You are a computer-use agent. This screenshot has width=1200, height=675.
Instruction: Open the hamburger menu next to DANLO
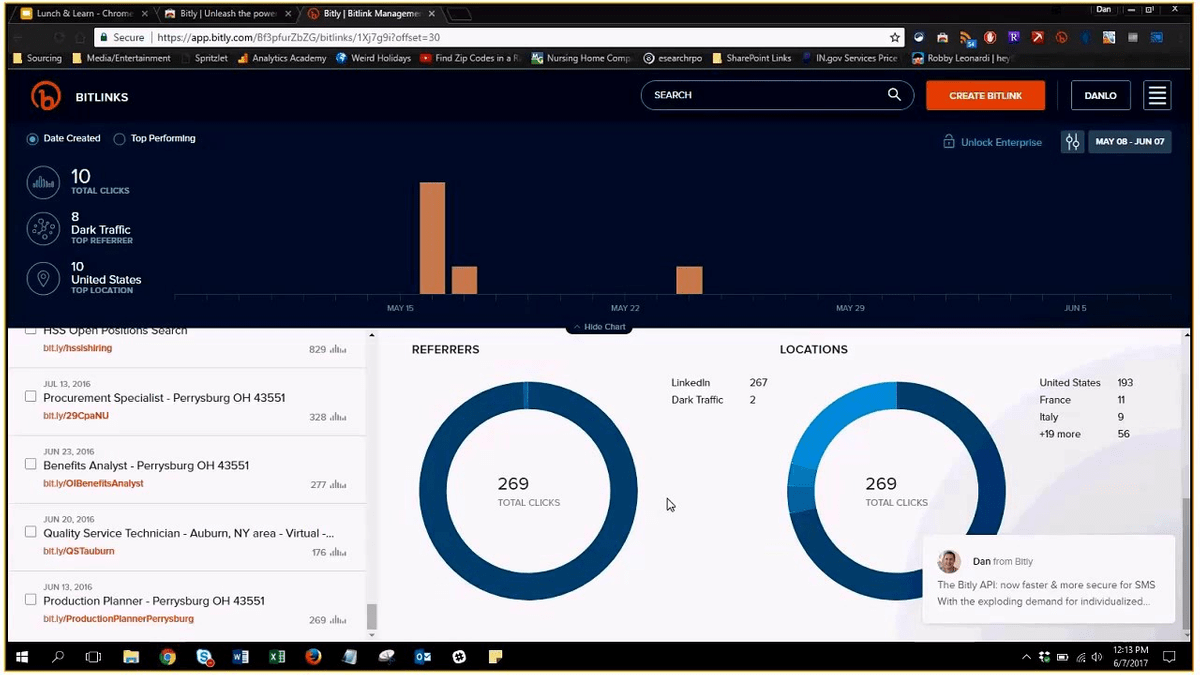[1157, 95]
